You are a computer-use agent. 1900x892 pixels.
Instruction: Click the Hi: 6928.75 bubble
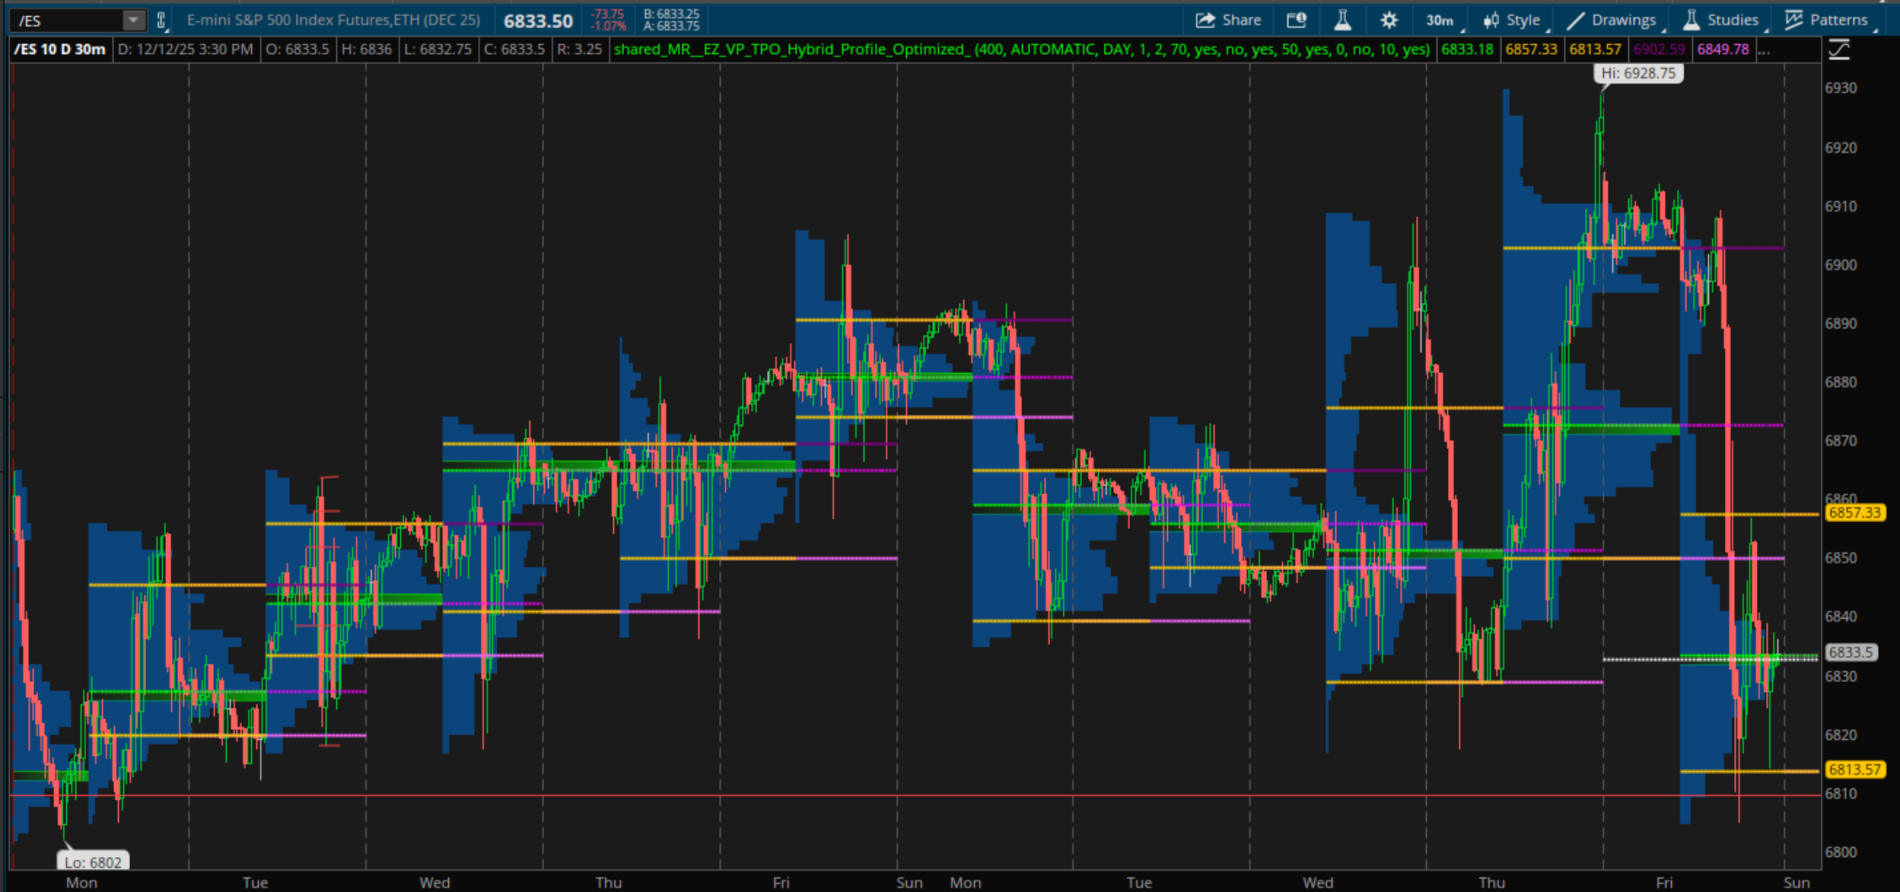[1638, 73]
